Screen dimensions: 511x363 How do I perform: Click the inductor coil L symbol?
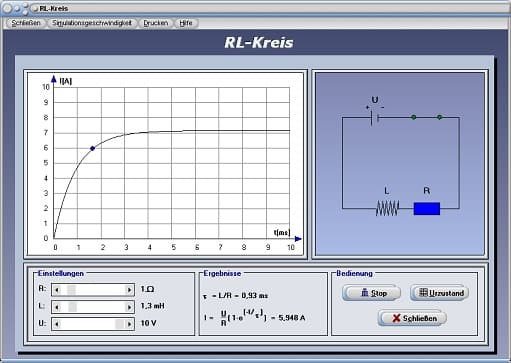[x=387, y=208]
